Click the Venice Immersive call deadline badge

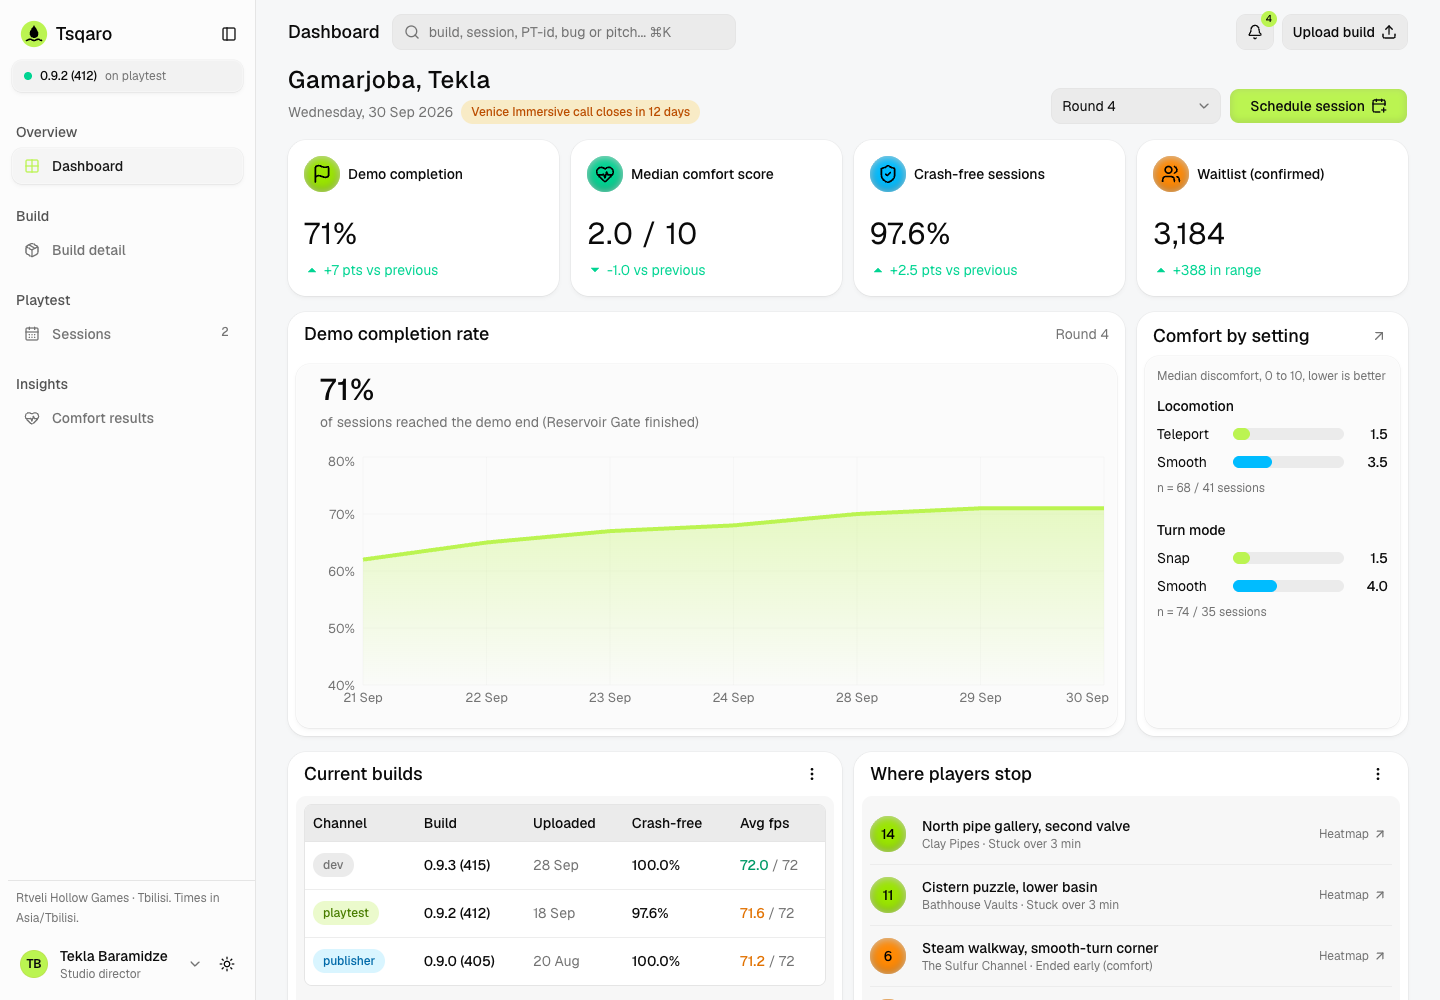[x=580, y=112]
